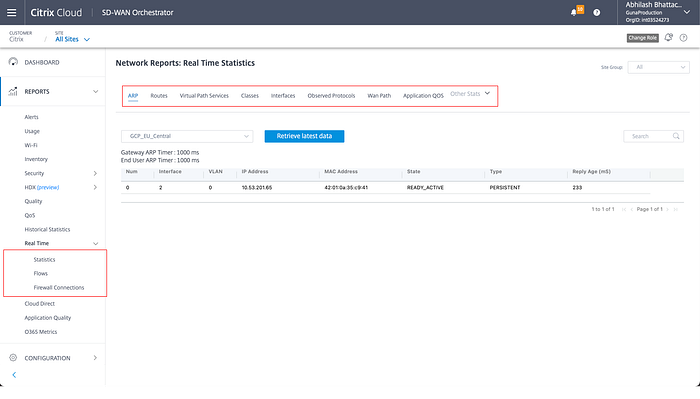Select Statistics under Real Time

tap(44, 259)
